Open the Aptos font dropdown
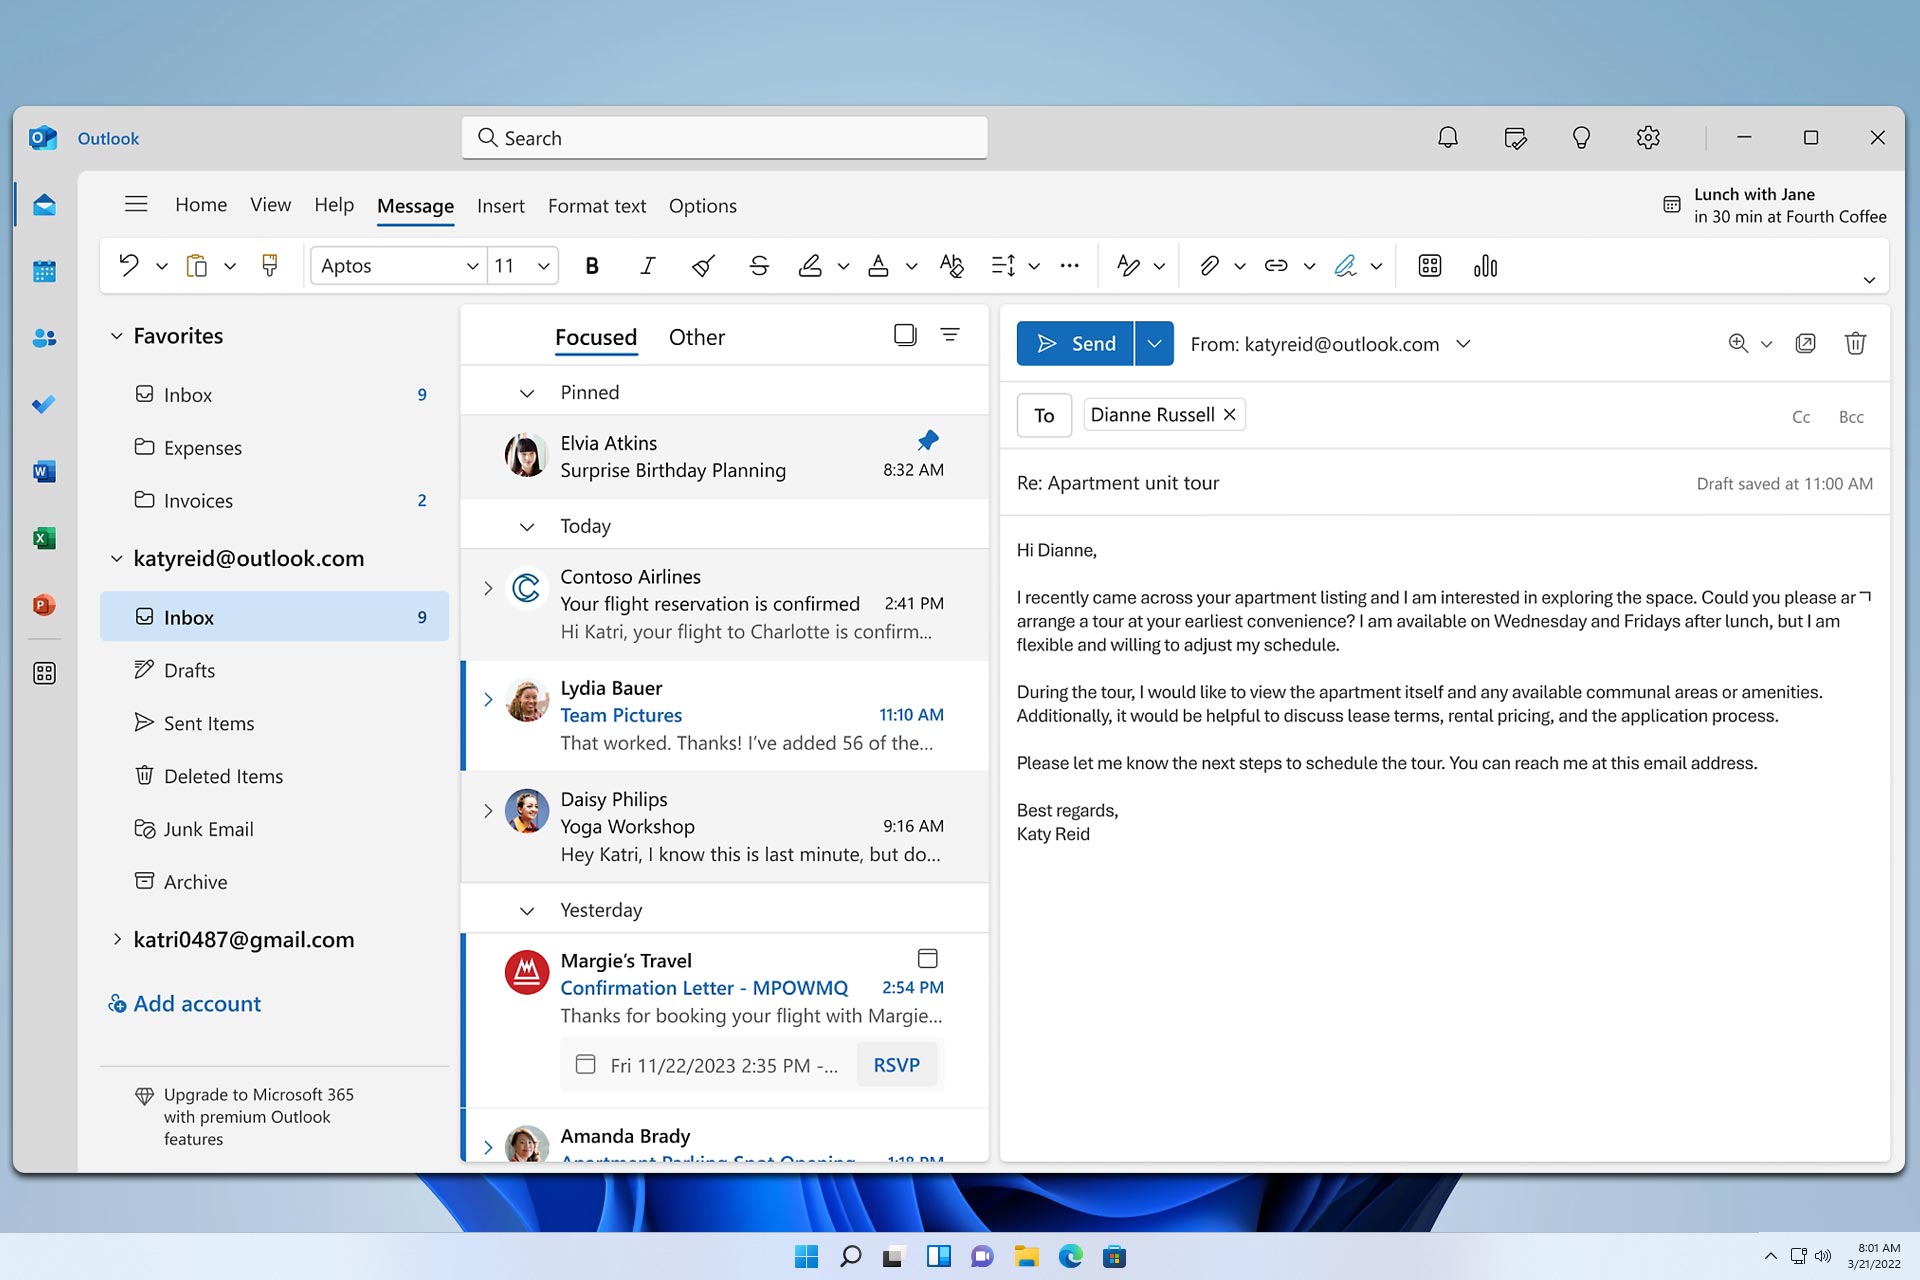The height and width of the screenshot is (1280, 1920). click(x=472, y=266)
